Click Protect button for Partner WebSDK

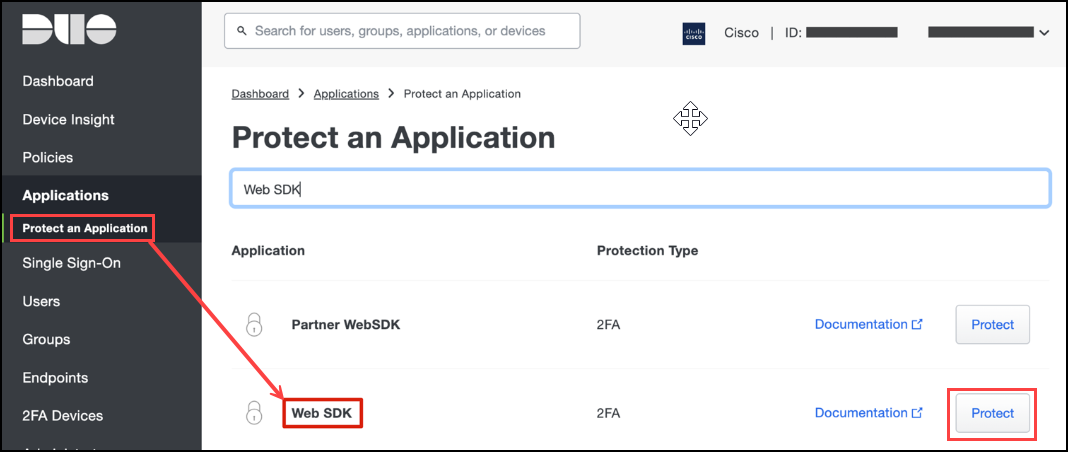click(992, 325)
